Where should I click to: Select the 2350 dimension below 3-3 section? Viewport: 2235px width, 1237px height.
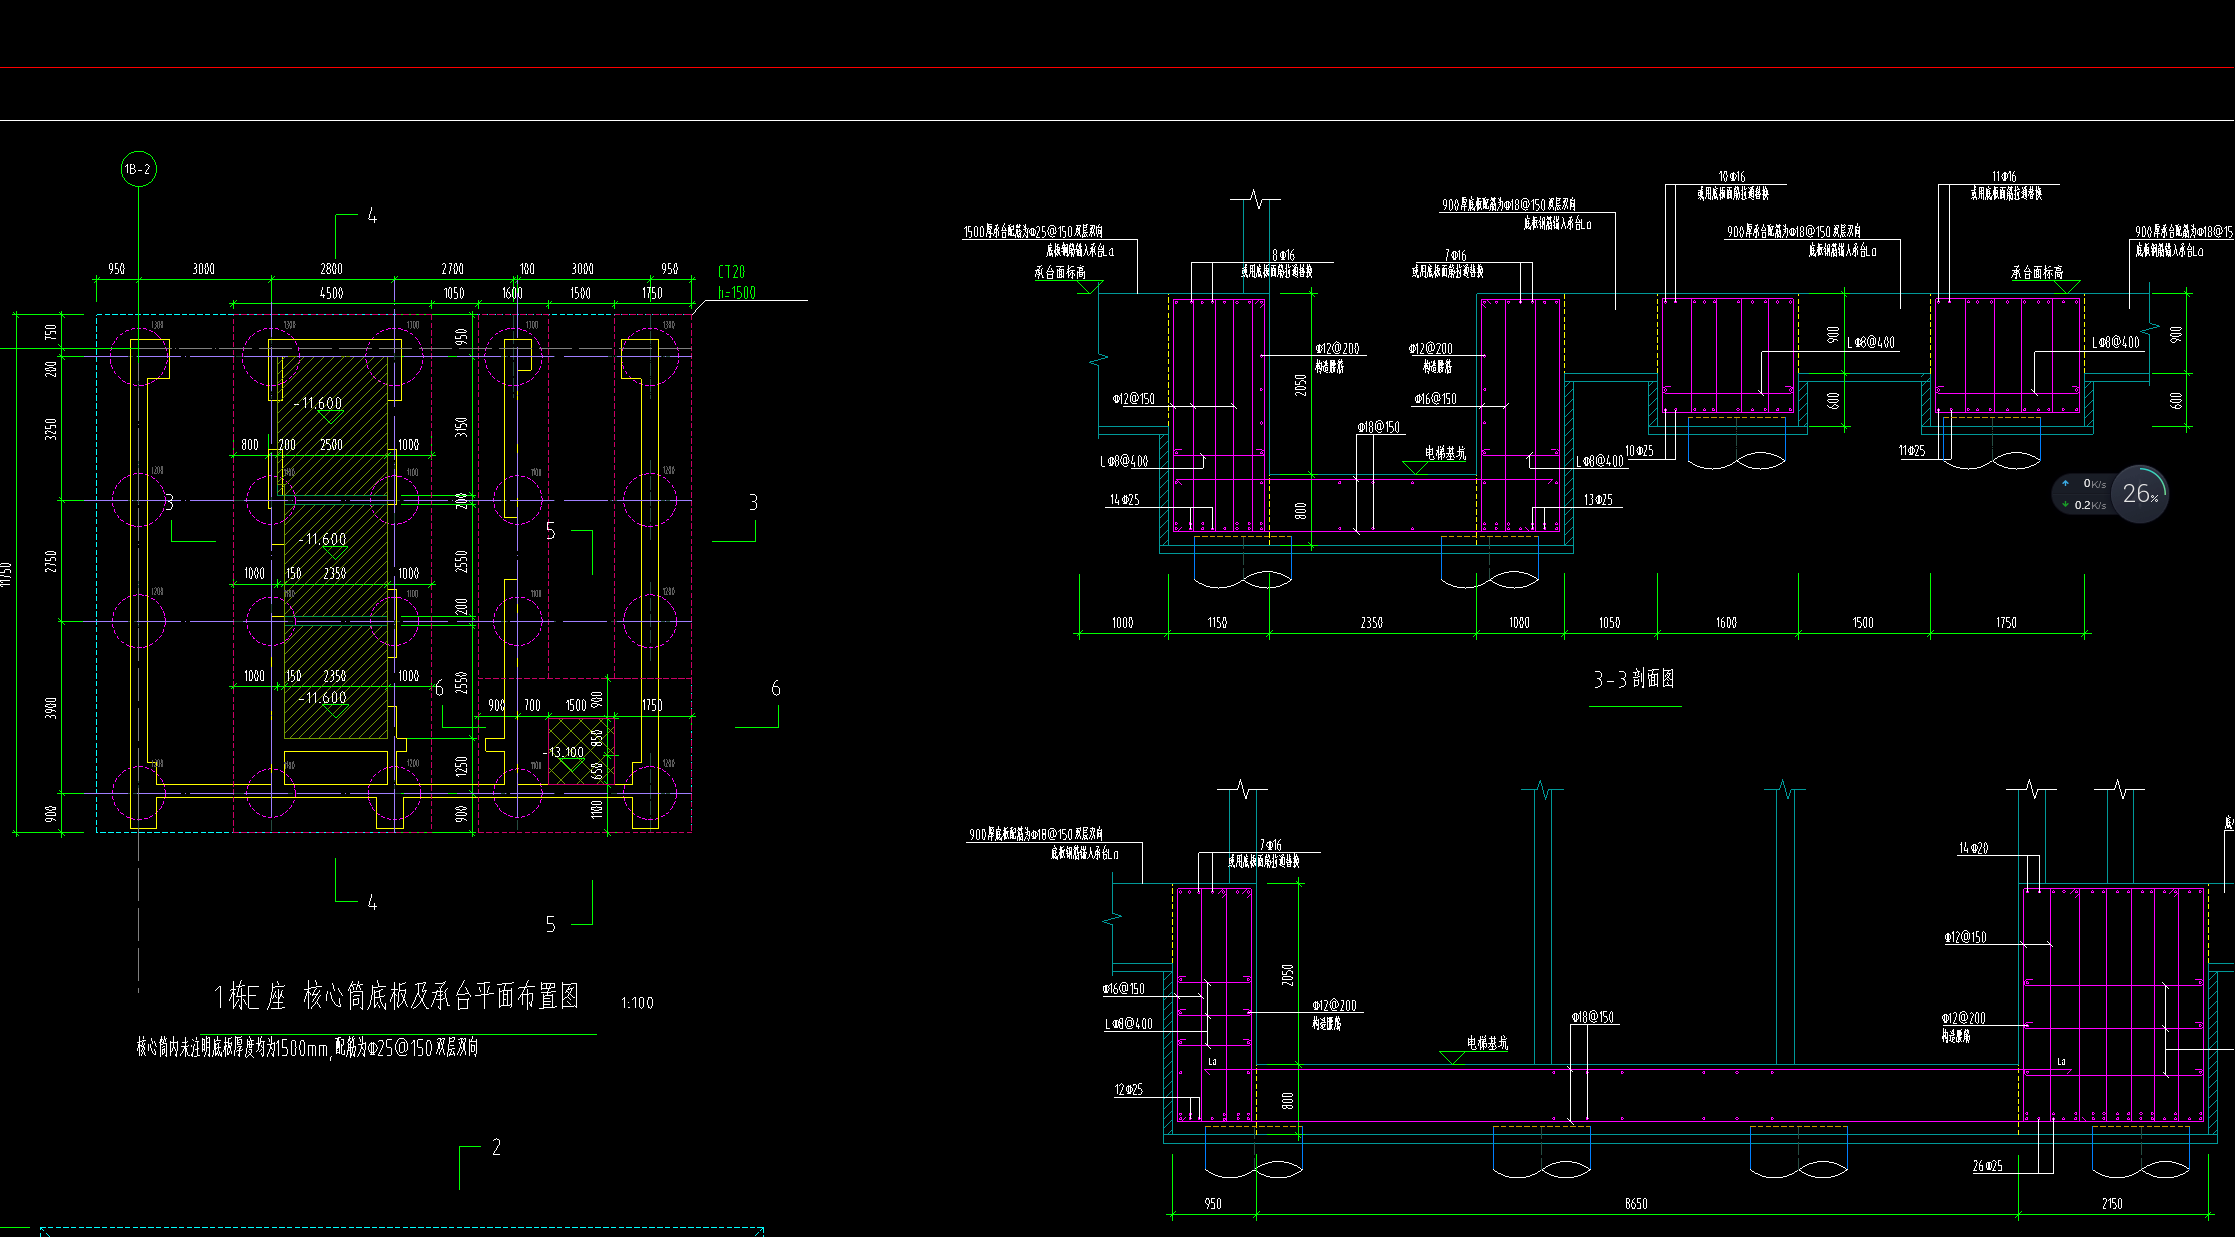[1372, 623]
